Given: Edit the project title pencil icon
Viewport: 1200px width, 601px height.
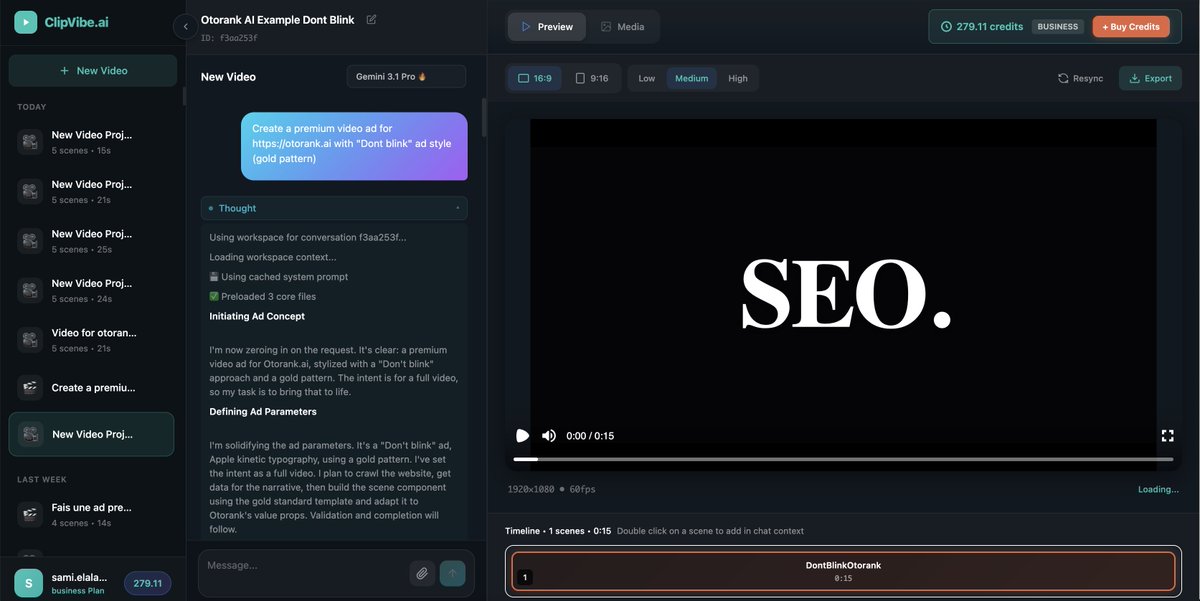Looking at the screenshot, I should (372, 19).
